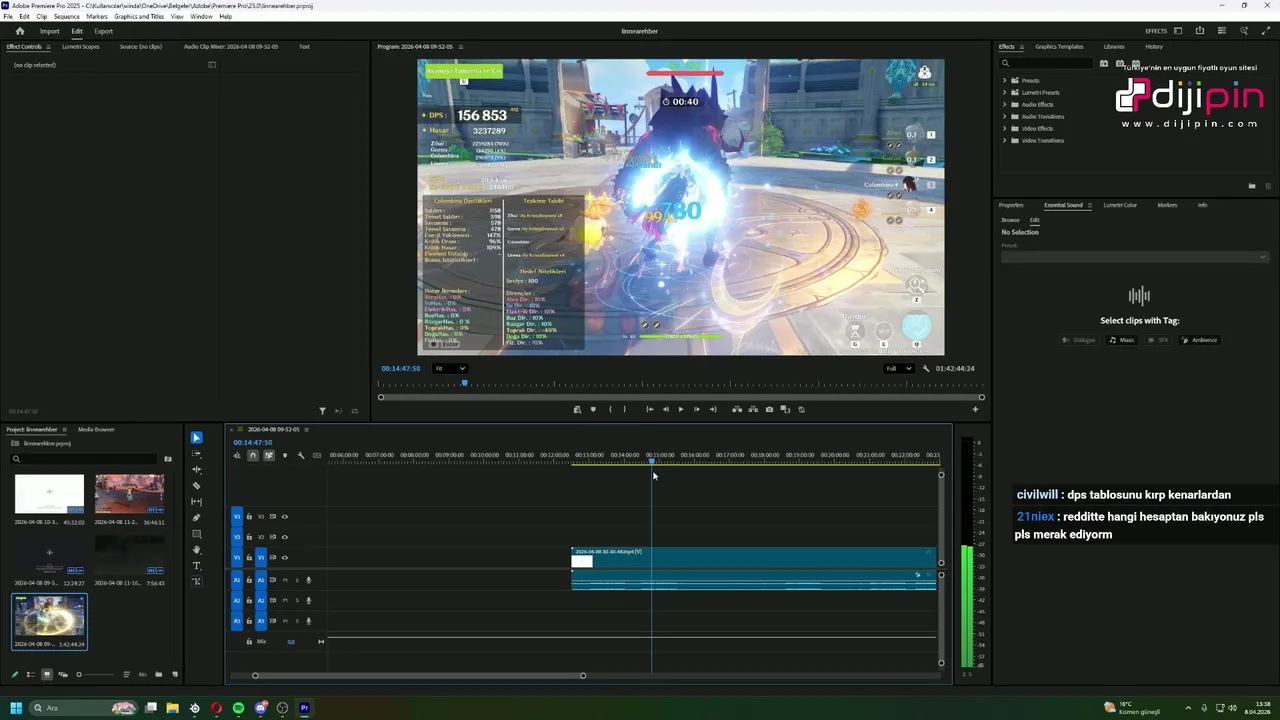This screenshot has height=720, width=1280.
Task: Open Program monitor settings wrench
Action: pos(926,368)
